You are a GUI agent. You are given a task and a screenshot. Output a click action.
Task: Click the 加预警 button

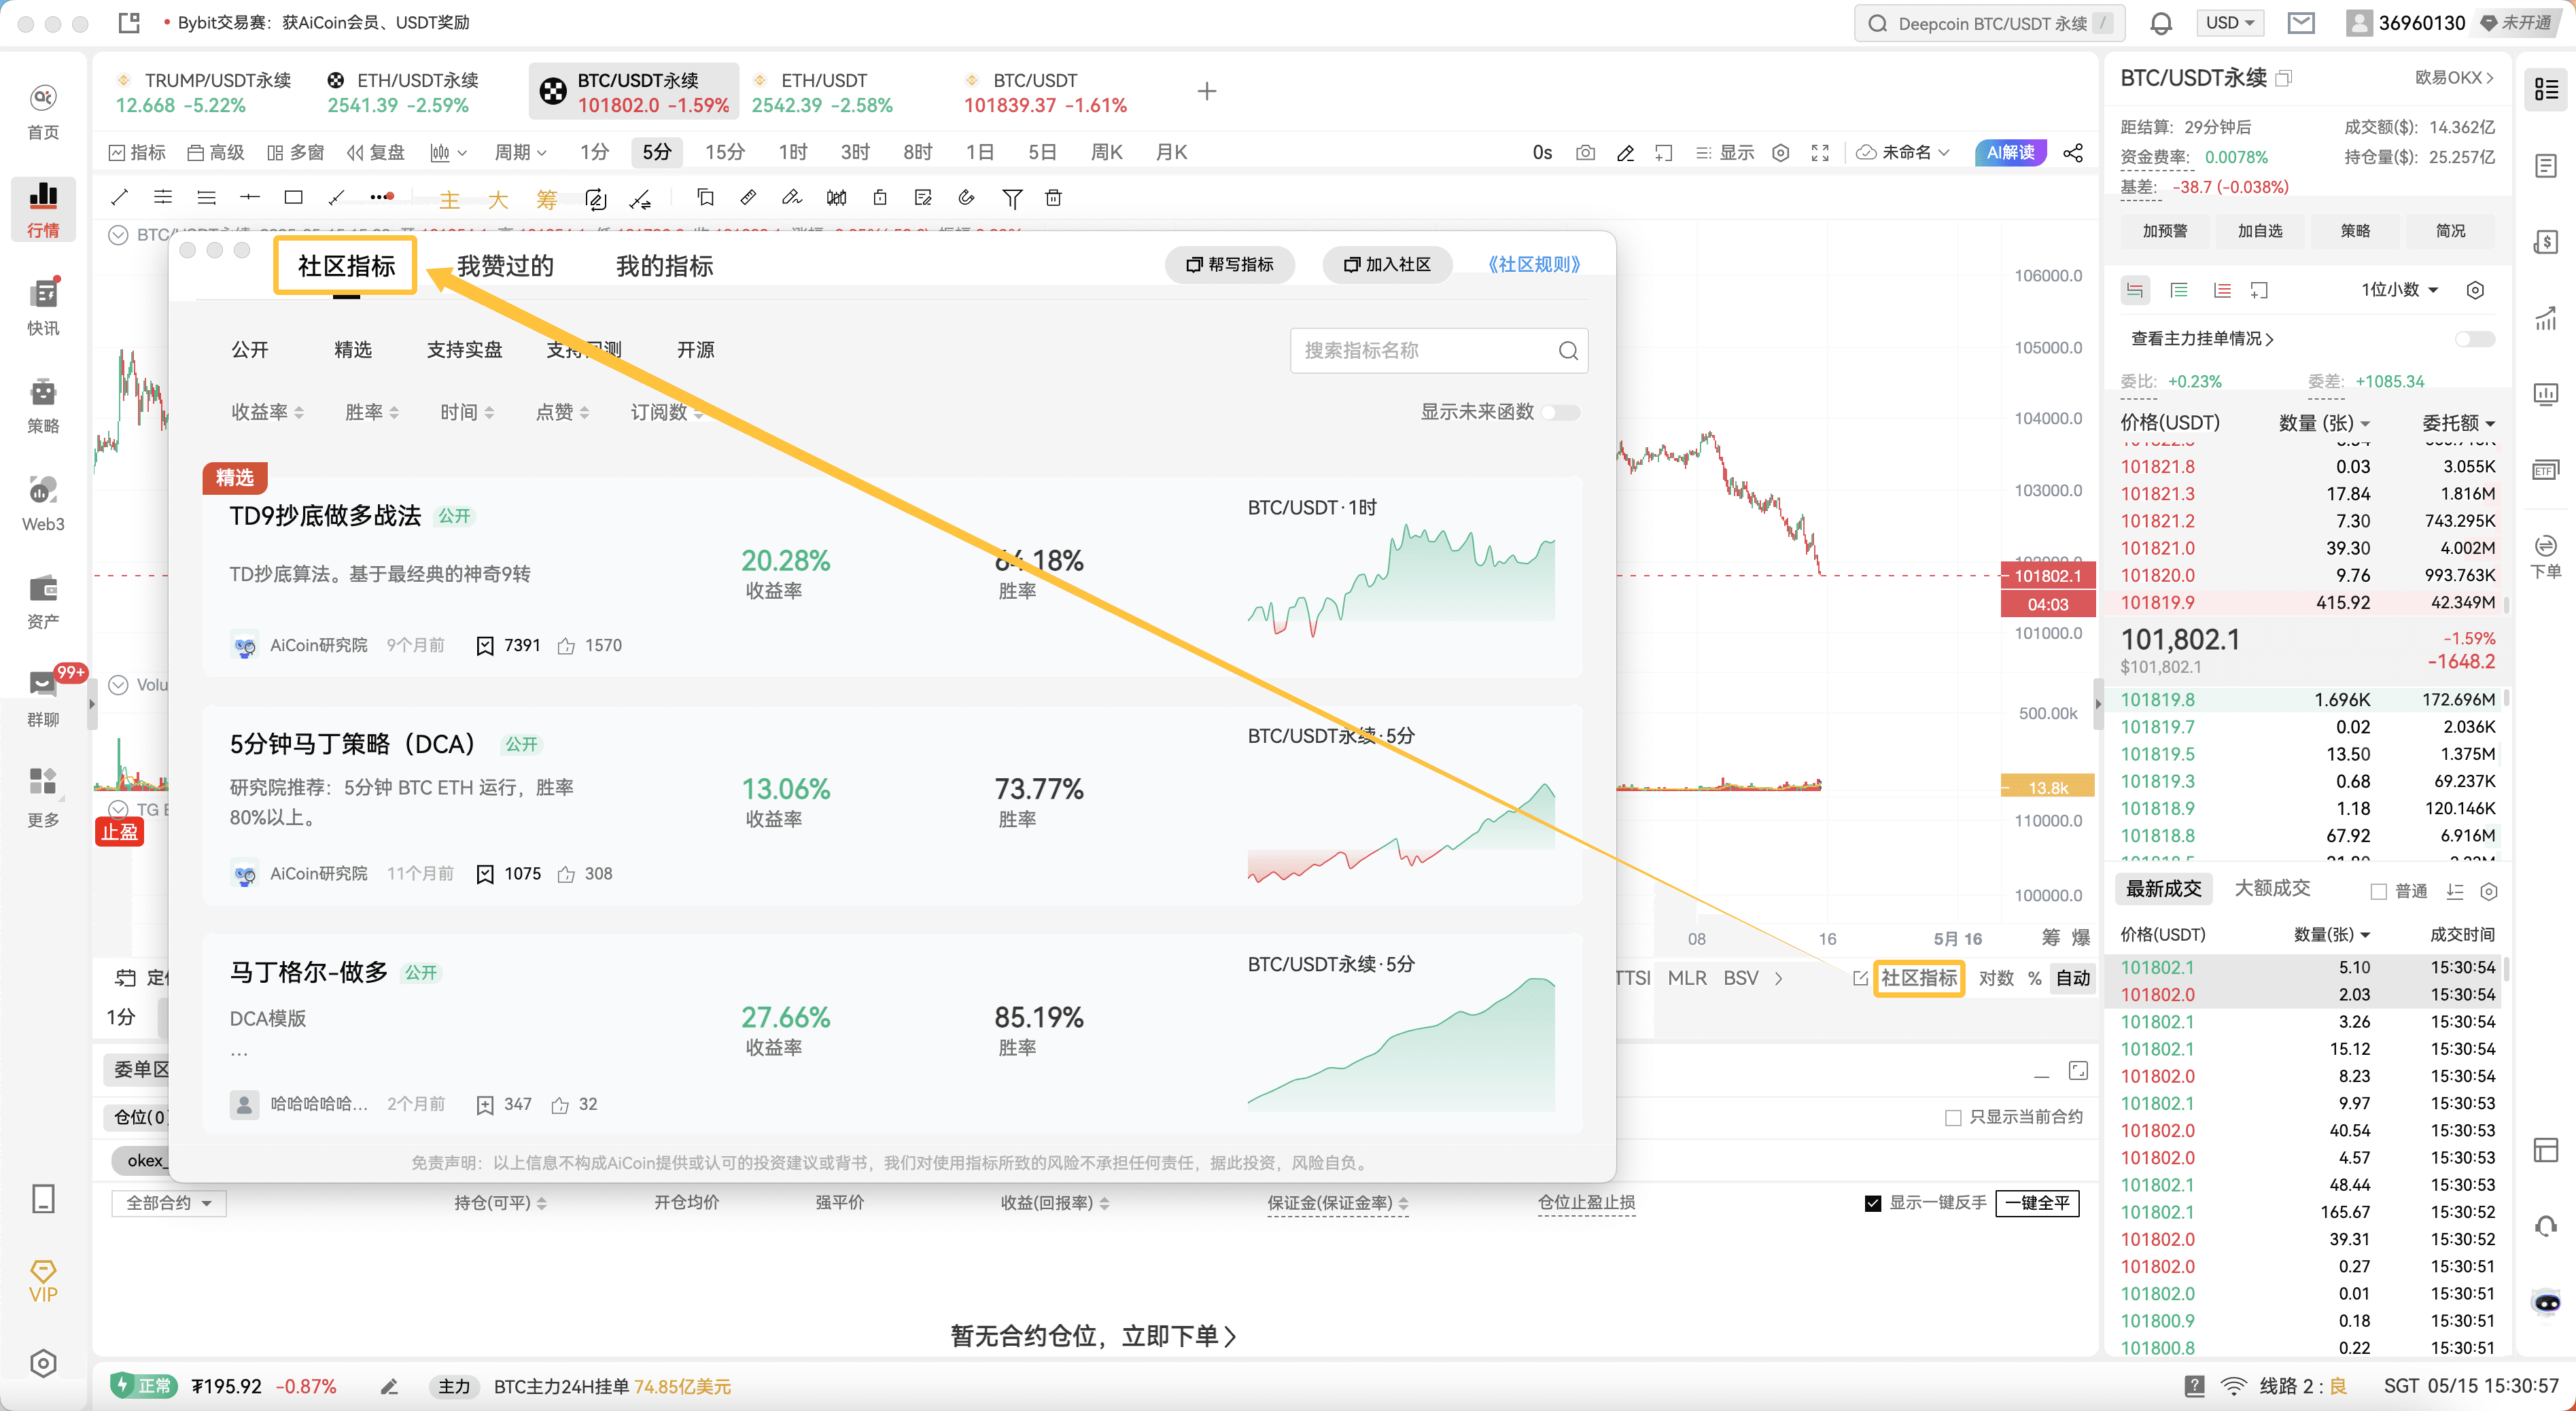(2165, 230)
